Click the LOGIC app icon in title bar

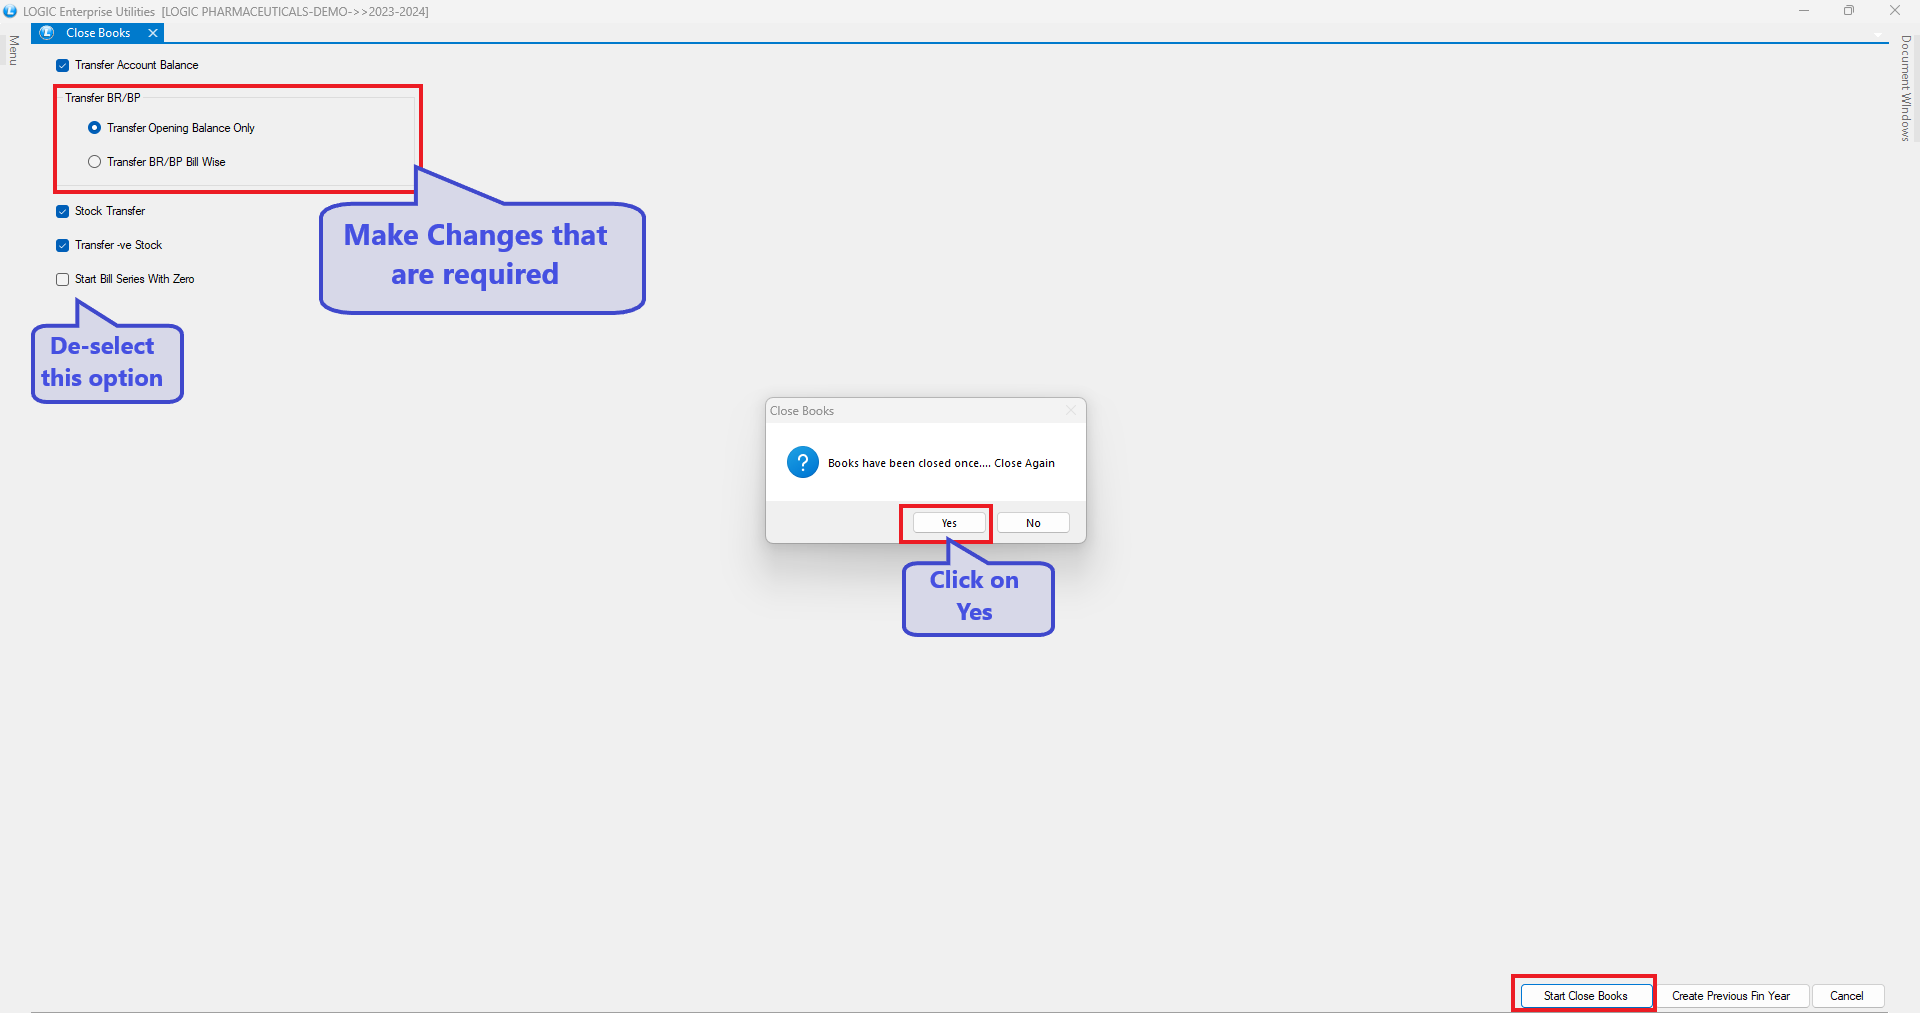(10, 11)
